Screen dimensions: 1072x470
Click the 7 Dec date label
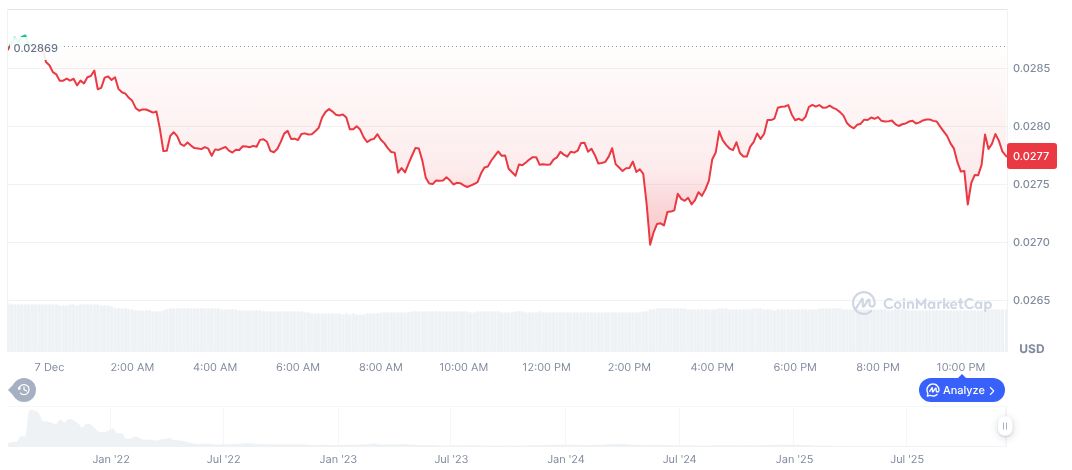pos(47,367)
